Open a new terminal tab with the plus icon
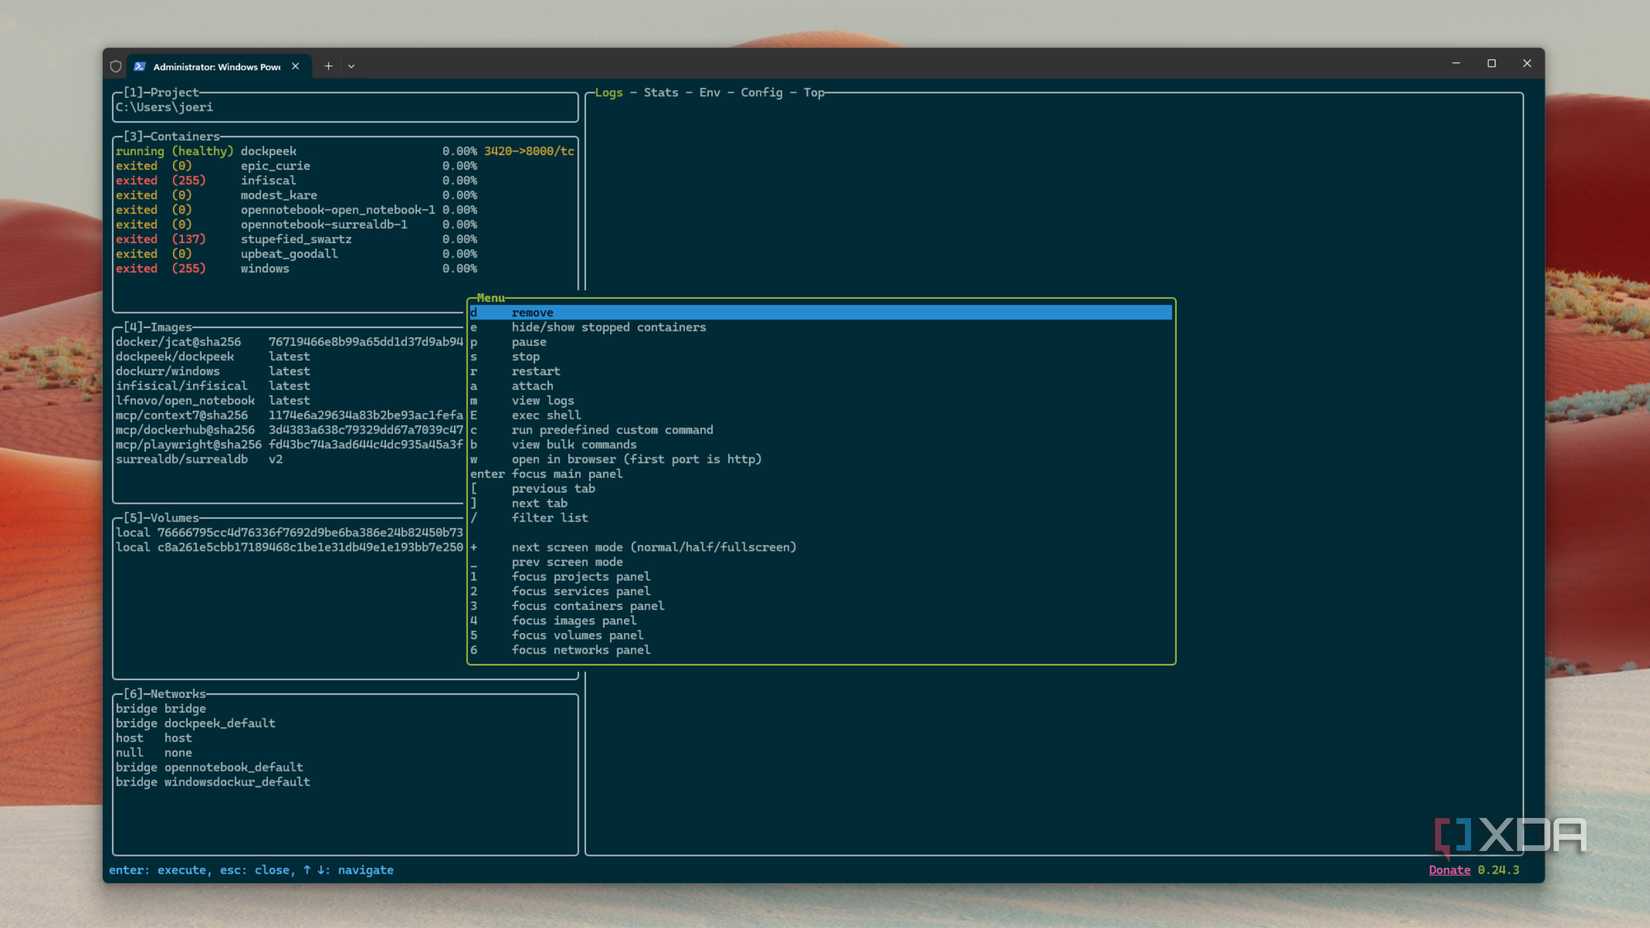This screenshot has height=928, width=1650. pos(328,66)
